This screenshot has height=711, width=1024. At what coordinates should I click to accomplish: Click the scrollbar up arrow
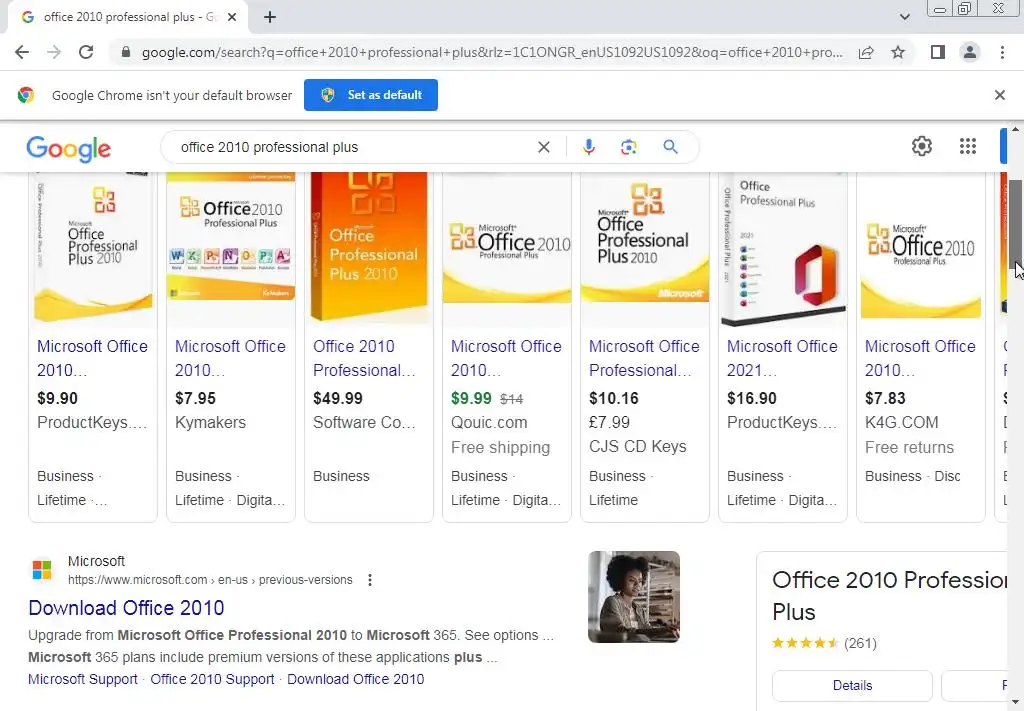1016,129
